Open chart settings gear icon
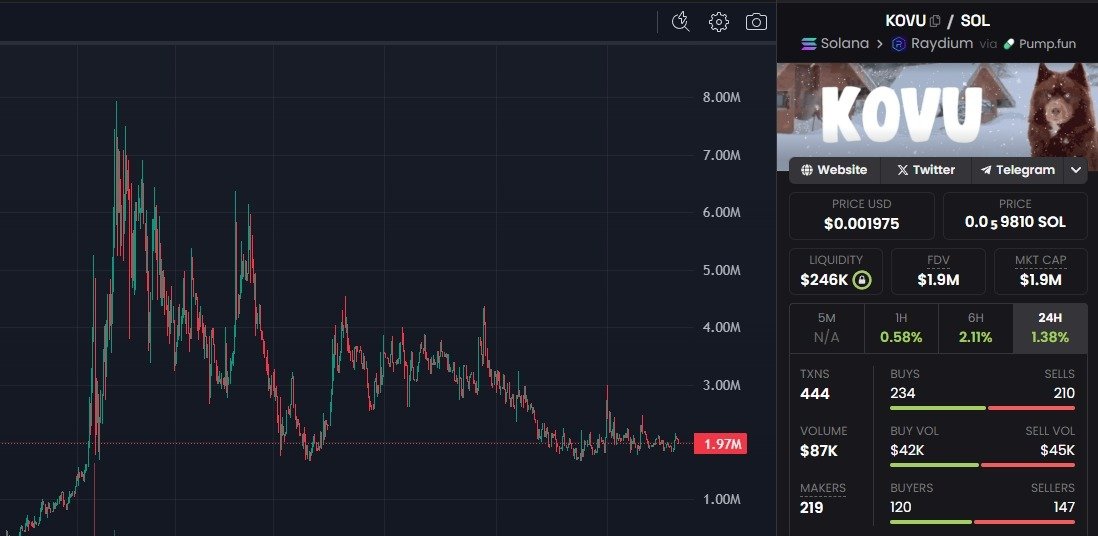 pos(718,22)
